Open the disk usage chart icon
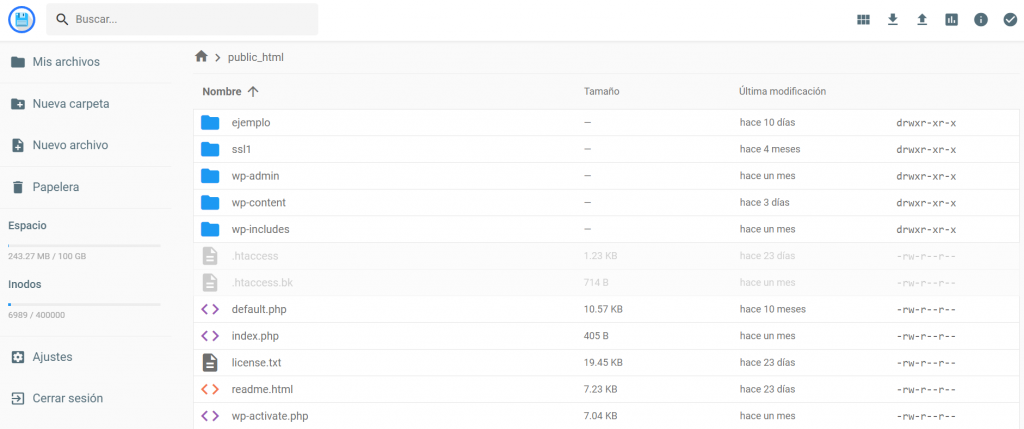This screenshot has height=429, width=1024. pos(952,19)
